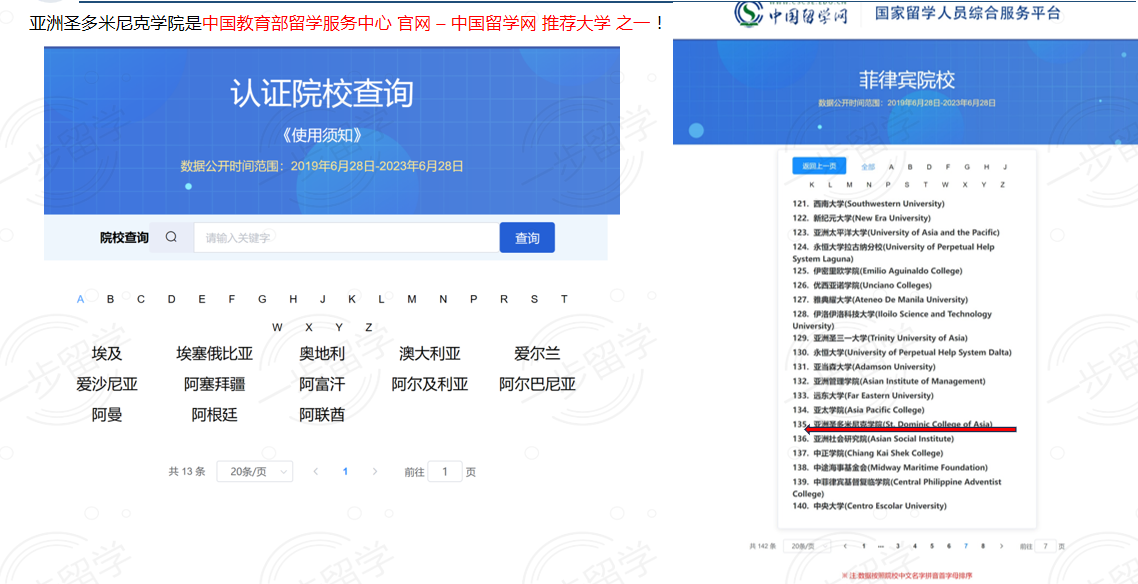The image size is (1138, 584).
Task: Open the 20条/页 dropdown under Philippine school list
Action: [x=806, y=546]
